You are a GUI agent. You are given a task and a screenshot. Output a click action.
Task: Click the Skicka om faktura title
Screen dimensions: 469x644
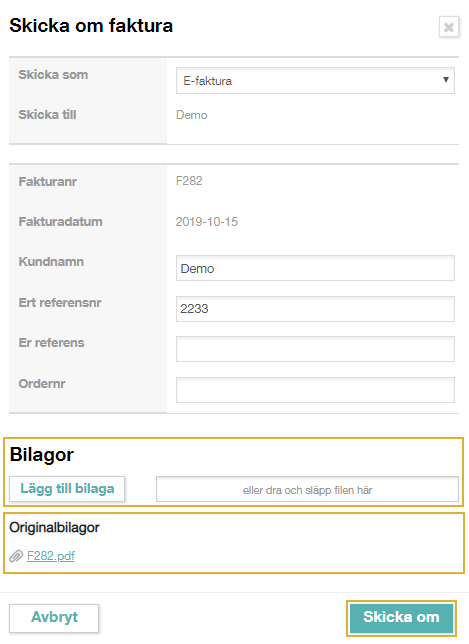pos(91,25)
